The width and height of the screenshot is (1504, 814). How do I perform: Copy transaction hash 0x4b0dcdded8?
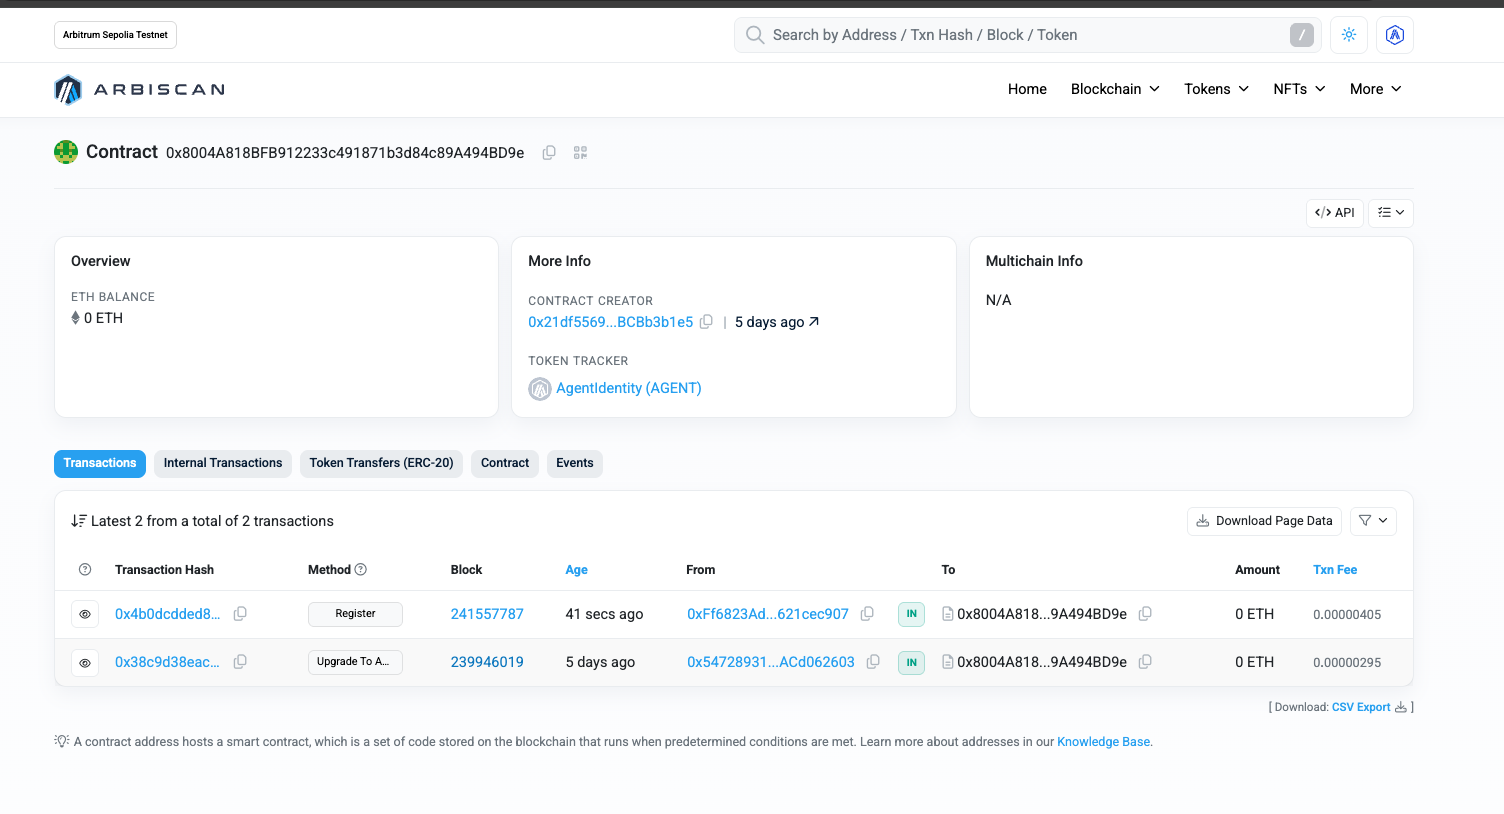(x=240, y=614)
